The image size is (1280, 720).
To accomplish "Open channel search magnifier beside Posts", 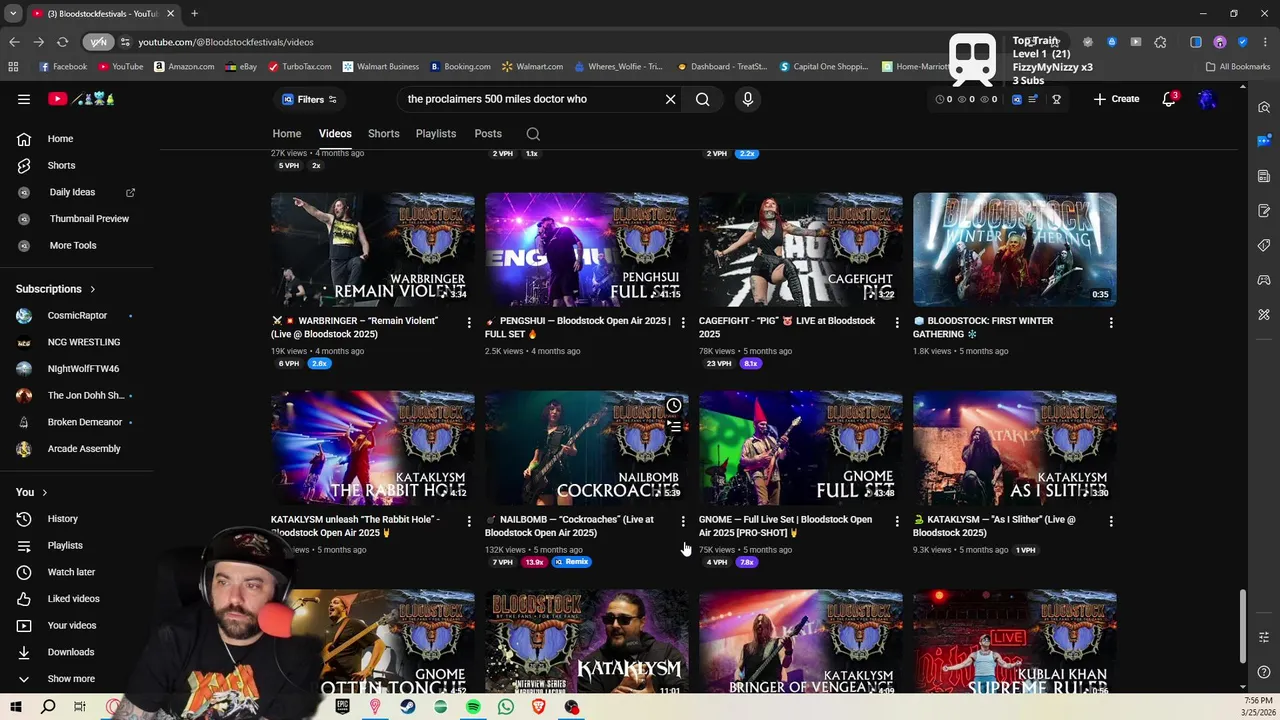I will [533, 134].
